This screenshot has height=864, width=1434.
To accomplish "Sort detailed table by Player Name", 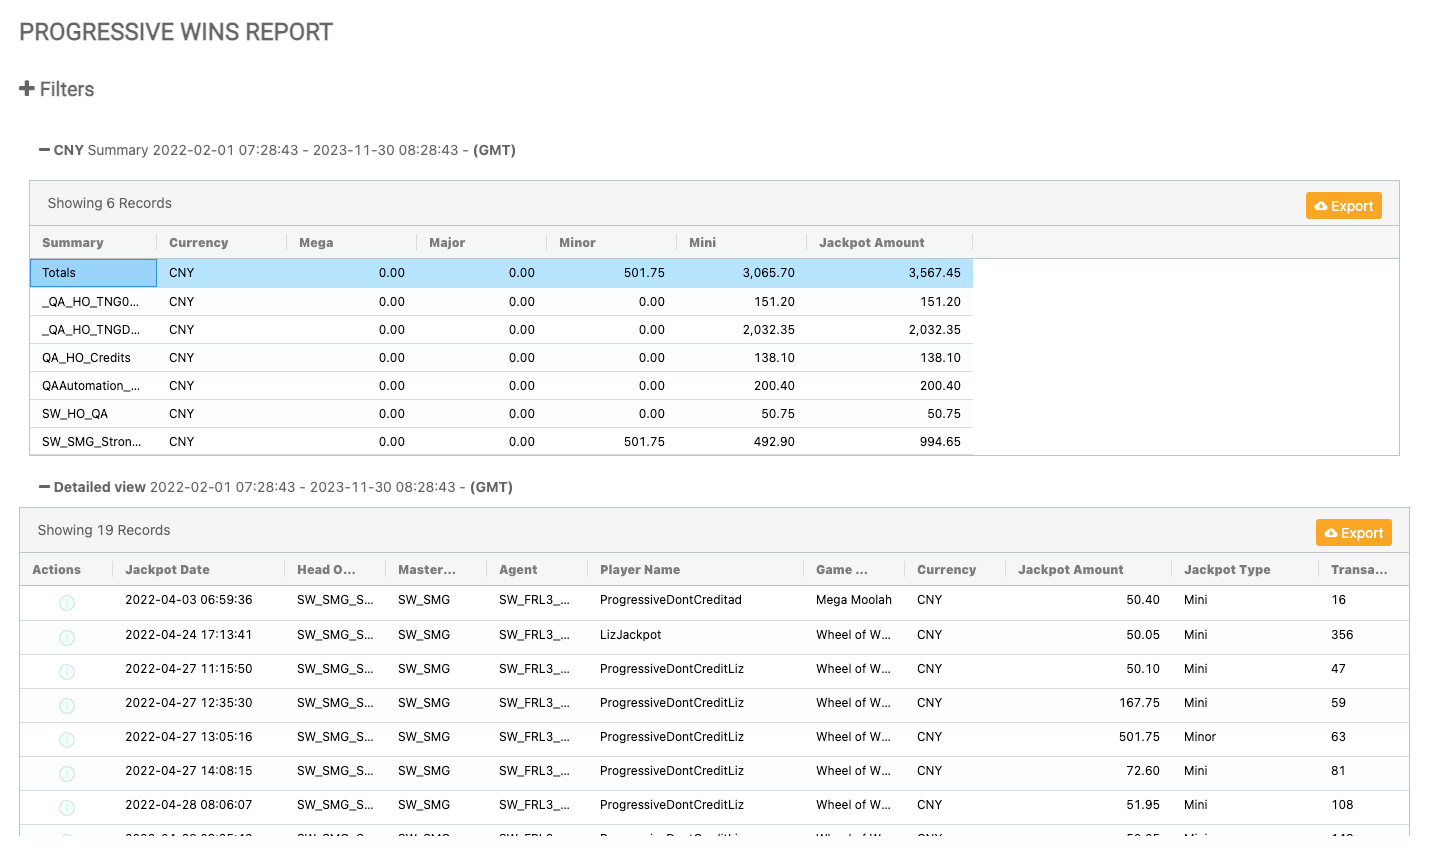I will (x=639, y=570).
